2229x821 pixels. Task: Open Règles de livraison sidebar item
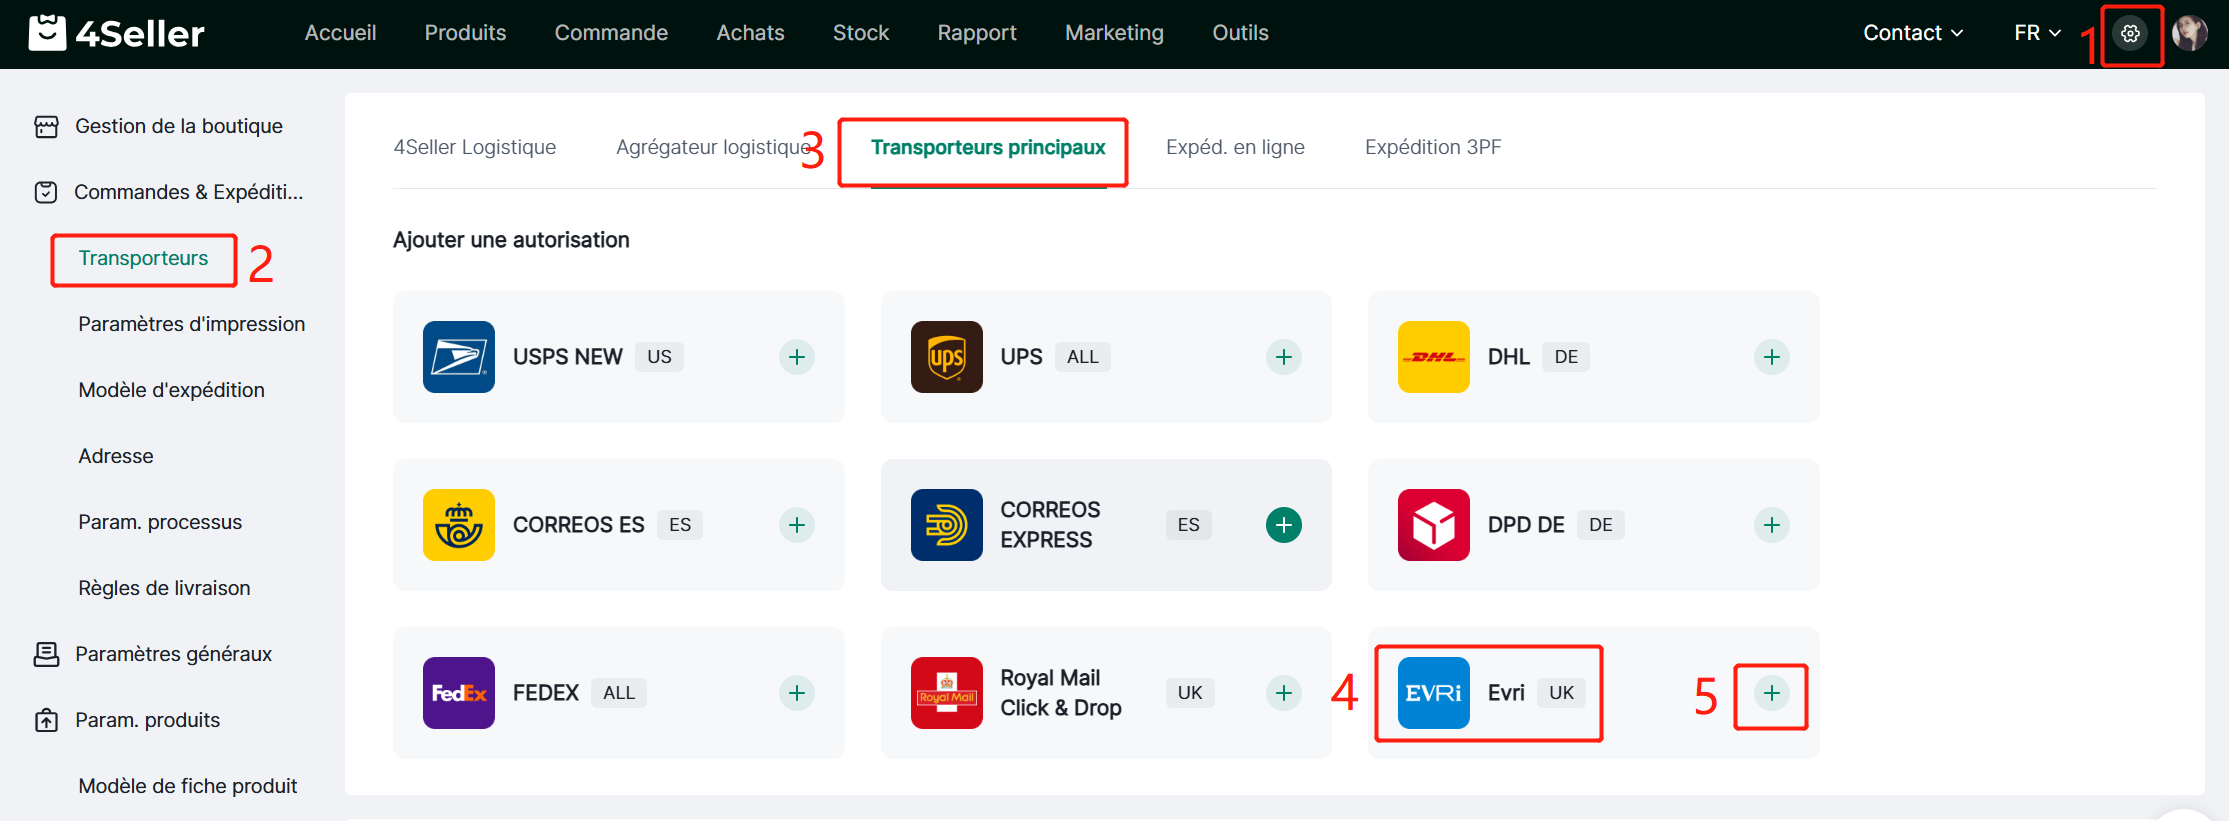165,588
